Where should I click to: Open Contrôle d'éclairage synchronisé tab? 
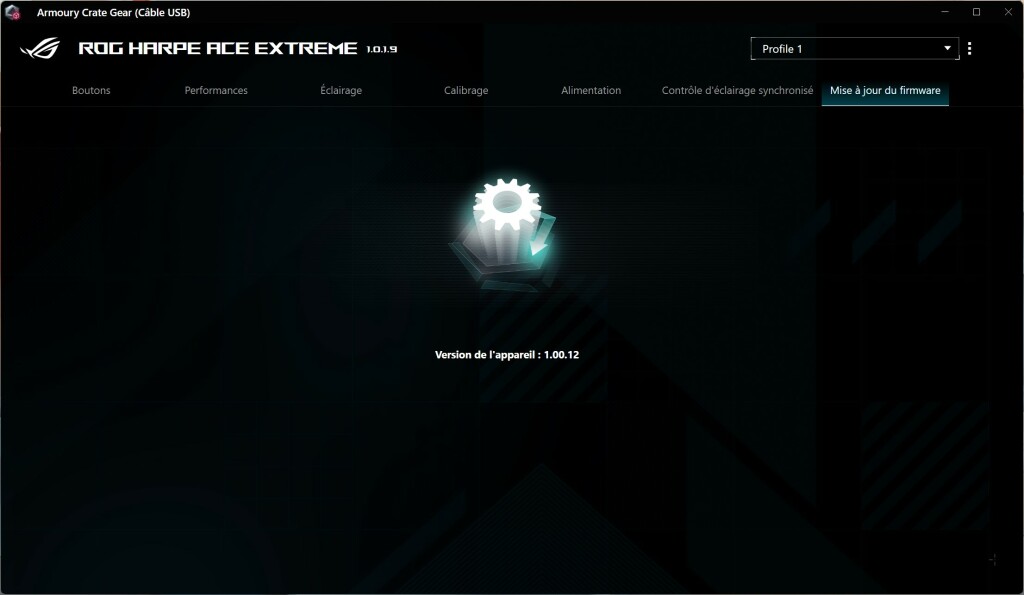pyautogui.click(x=737, y=90)
